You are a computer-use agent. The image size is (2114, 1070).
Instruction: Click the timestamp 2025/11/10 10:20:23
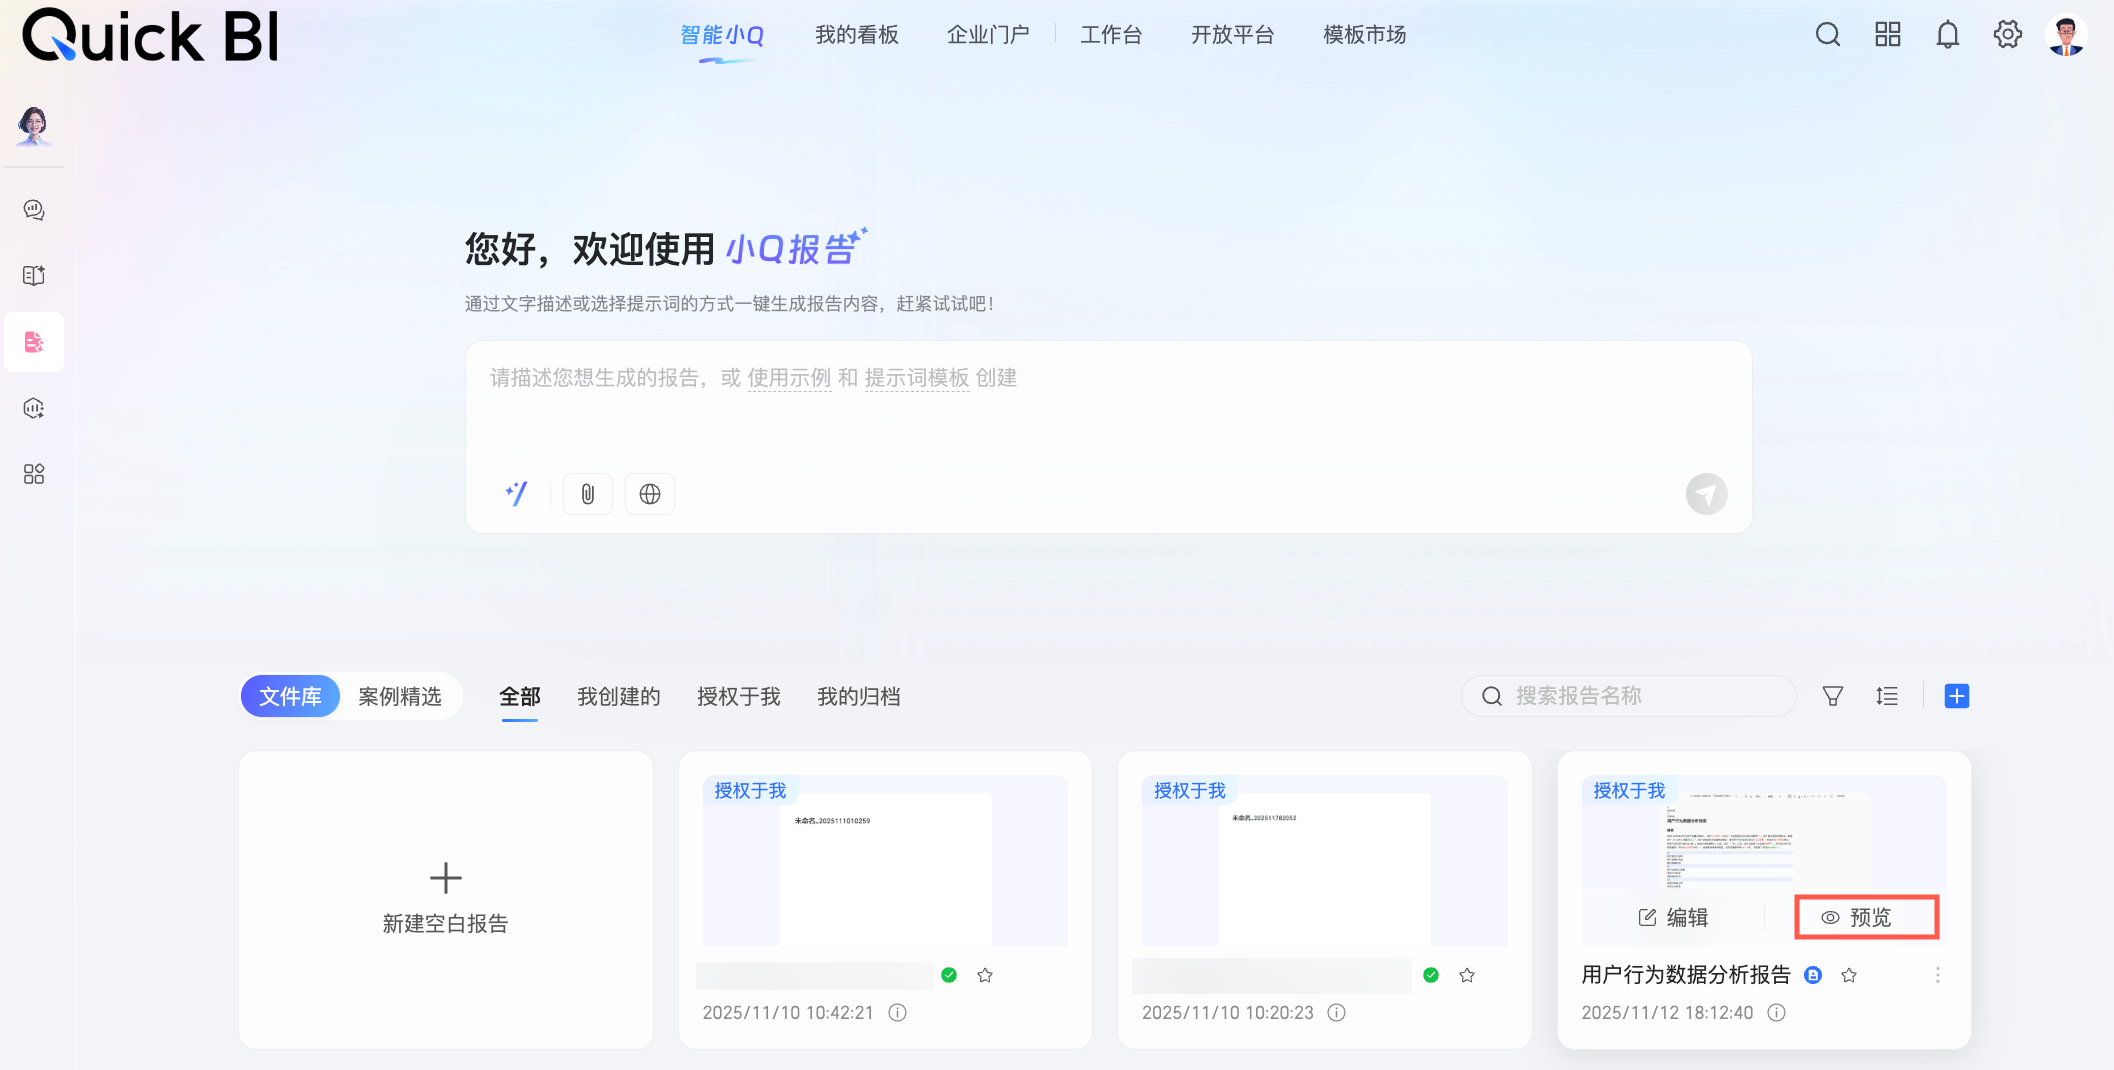click(1228, 1013)
